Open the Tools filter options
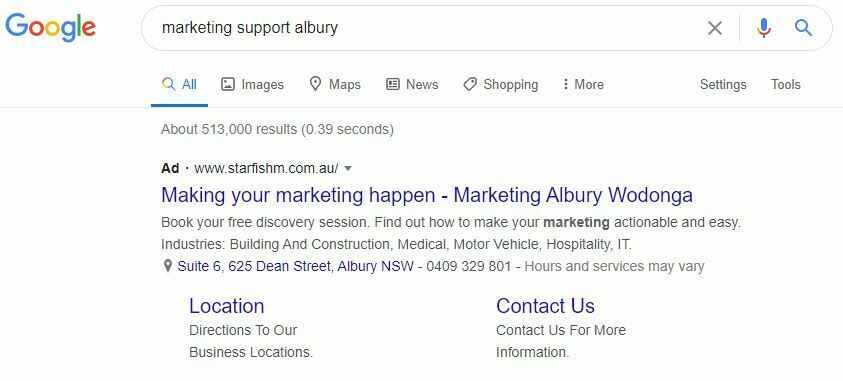Image resolution: width=843 pixels, height=381 pixels. [x=785, y=84]
